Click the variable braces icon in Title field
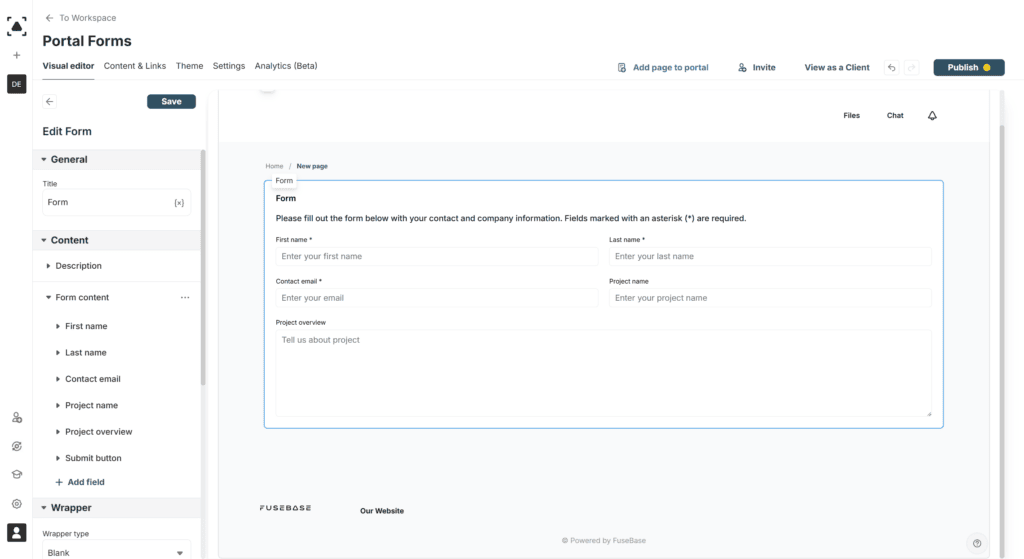 point(179,203)
